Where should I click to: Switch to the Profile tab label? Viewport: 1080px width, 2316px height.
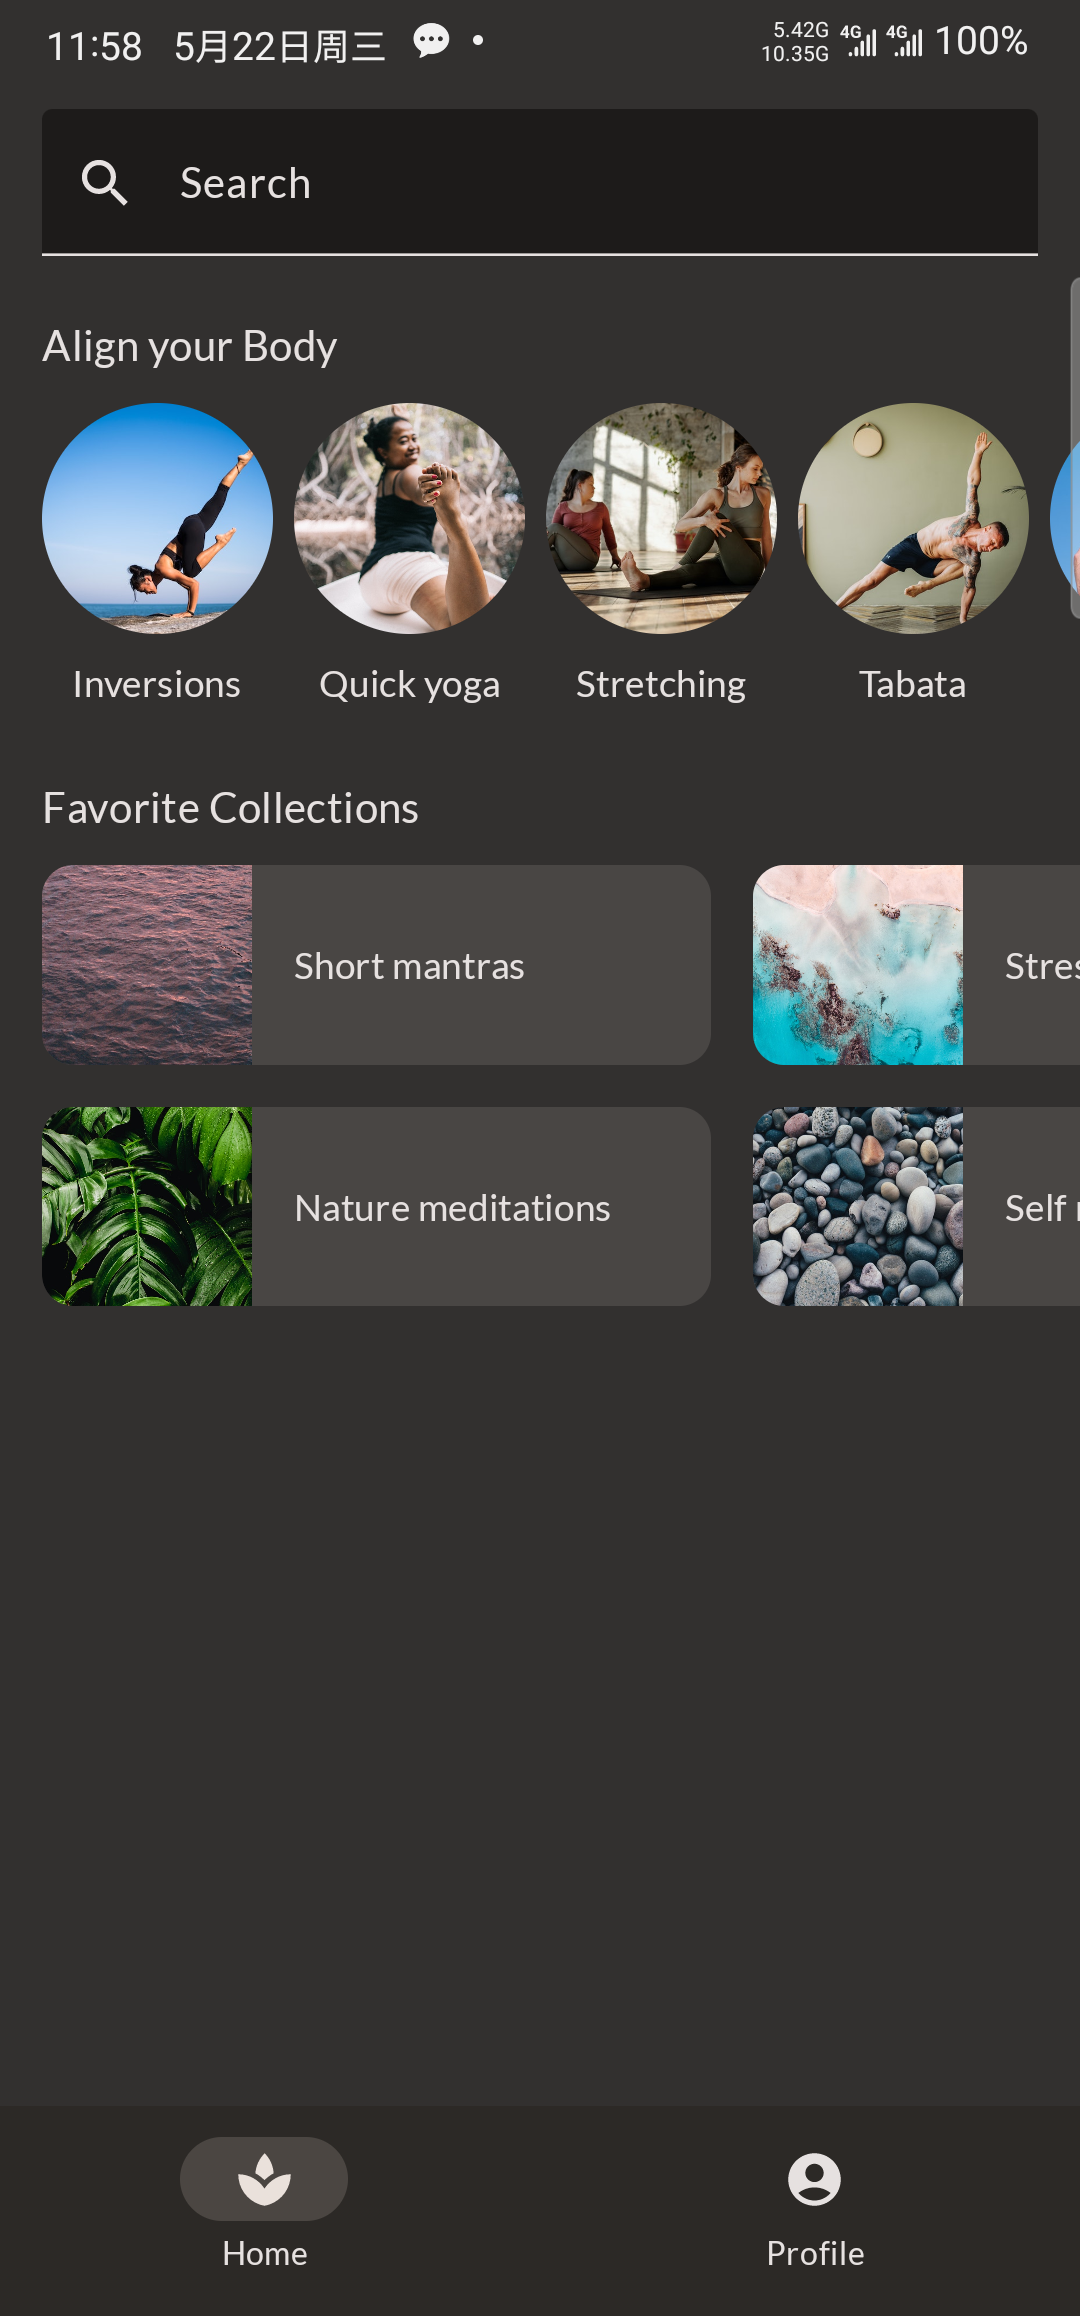click(x=815, y=2254)
